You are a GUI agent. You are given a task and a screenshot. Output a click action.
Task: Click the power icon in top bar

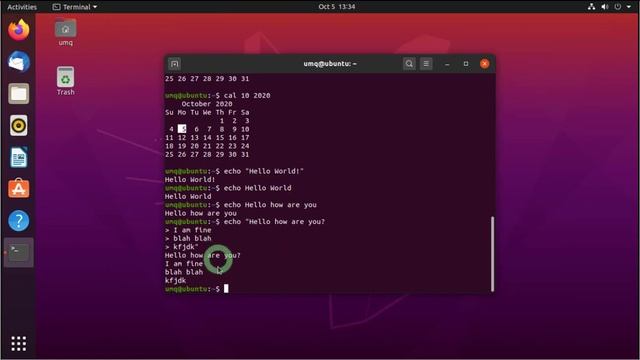click(618, 7)
